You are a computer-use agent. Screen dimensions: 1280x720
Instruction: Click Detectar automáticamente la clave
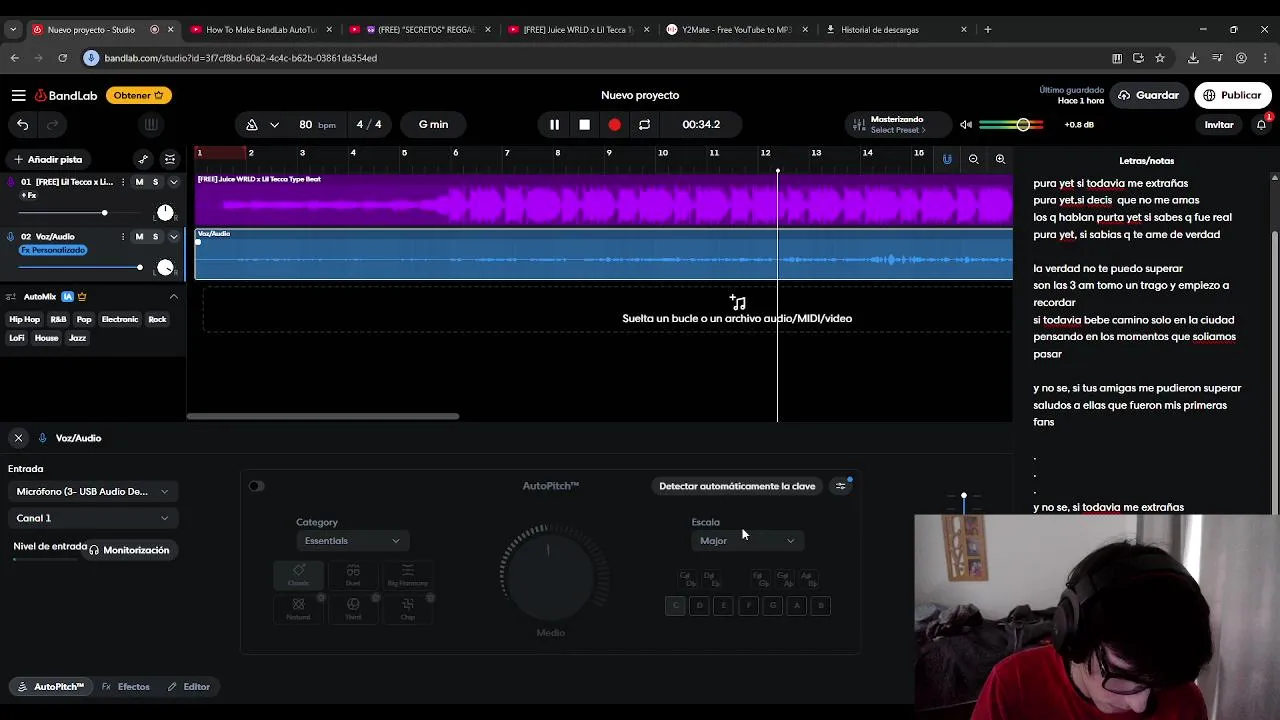737,486
